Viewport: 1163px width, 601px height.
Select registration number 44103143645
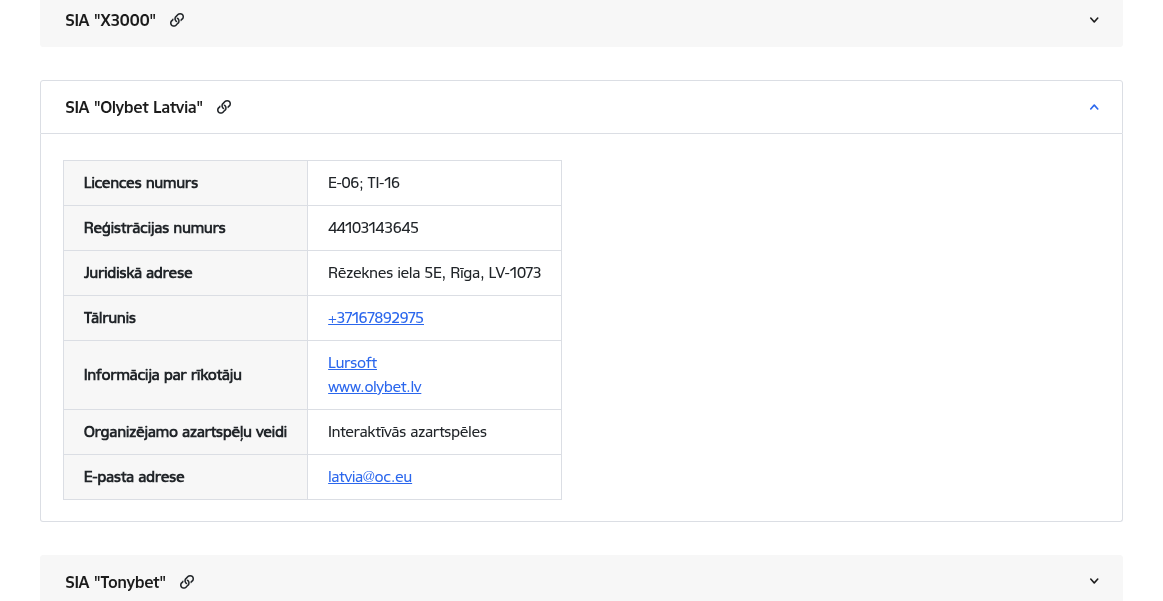pyautogui.click(x=373, y=228)
